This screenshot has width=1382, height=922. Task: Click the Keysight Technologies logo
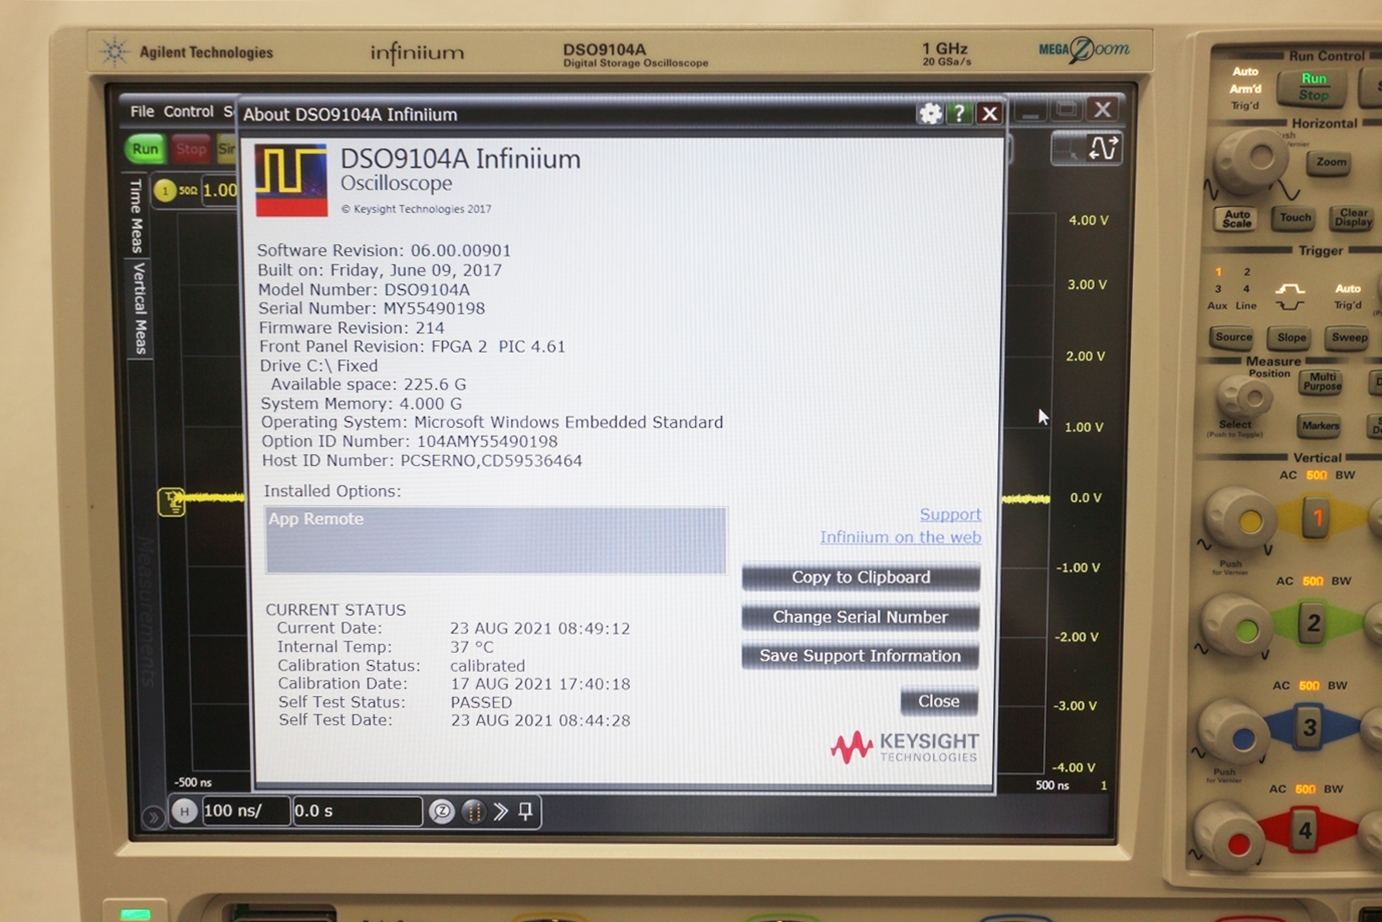click(x=905, y=747)
